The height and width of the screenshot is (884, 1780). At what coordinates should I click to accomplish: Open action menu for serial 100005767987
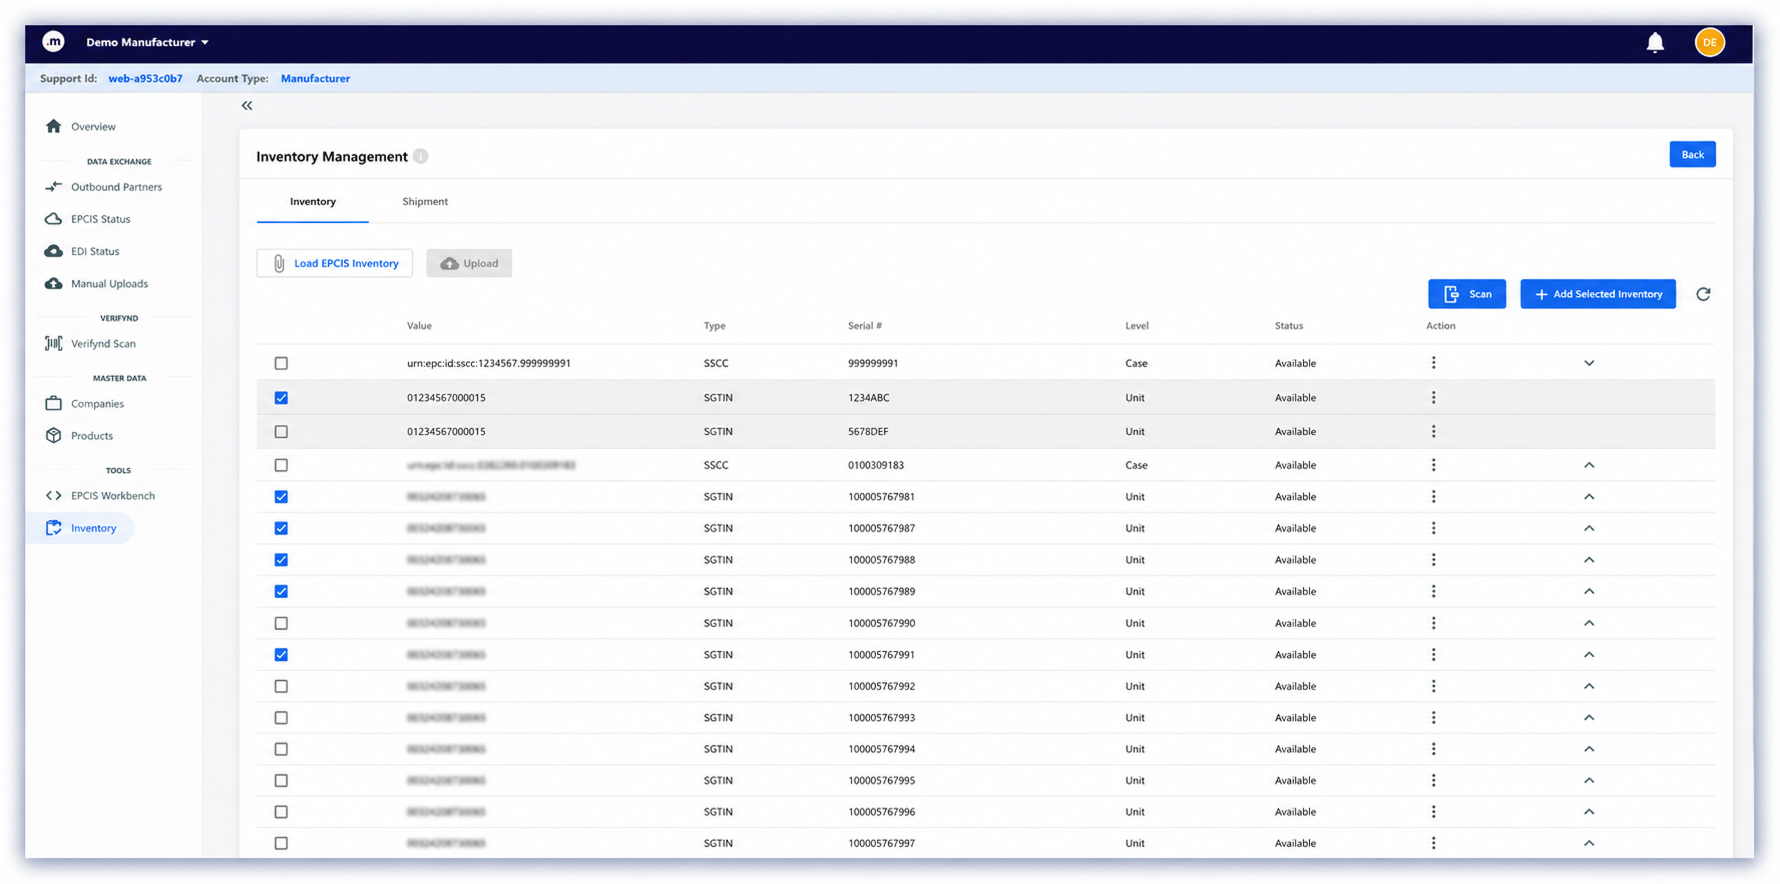pyautogui.click(x=1433, y=528)
